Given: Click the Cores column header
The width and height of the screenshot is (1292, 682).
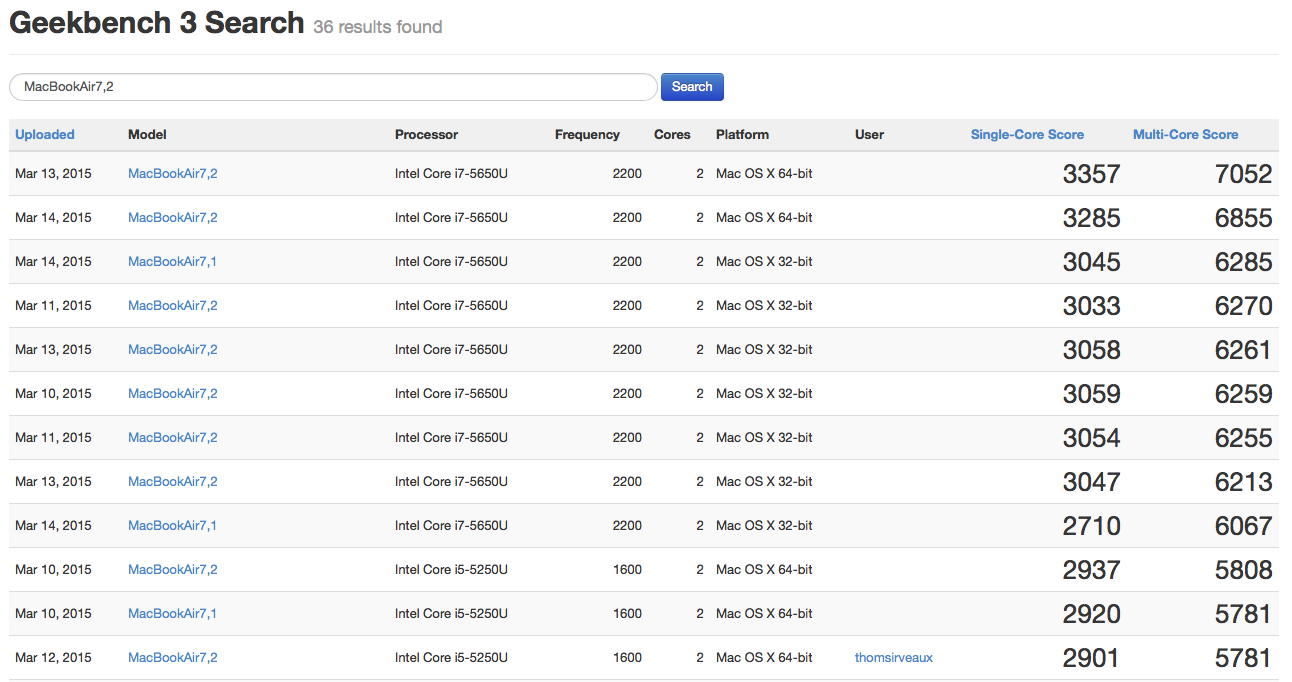Looking at the screenshot, I should click(672, 134).
